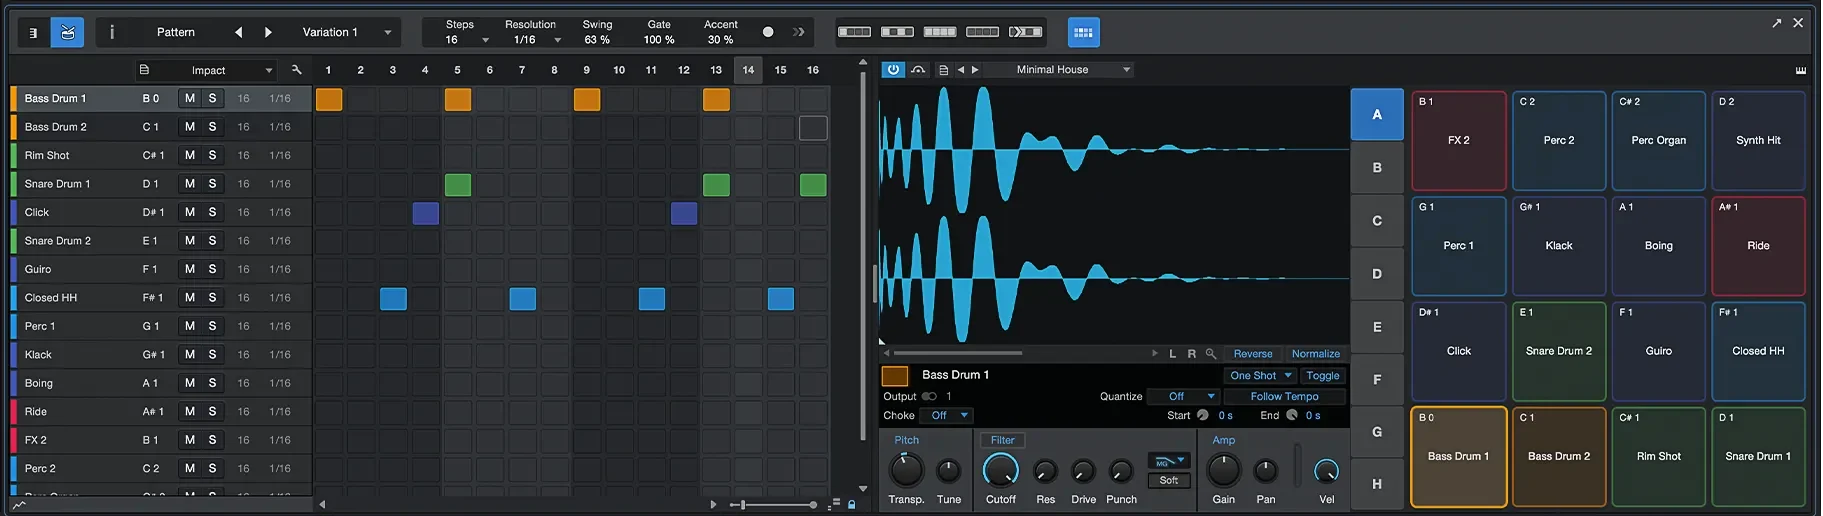1823x516 pixels.
Task: Open the Steps count dropdown
Action: pyautogui.click(x=467, y=40)
